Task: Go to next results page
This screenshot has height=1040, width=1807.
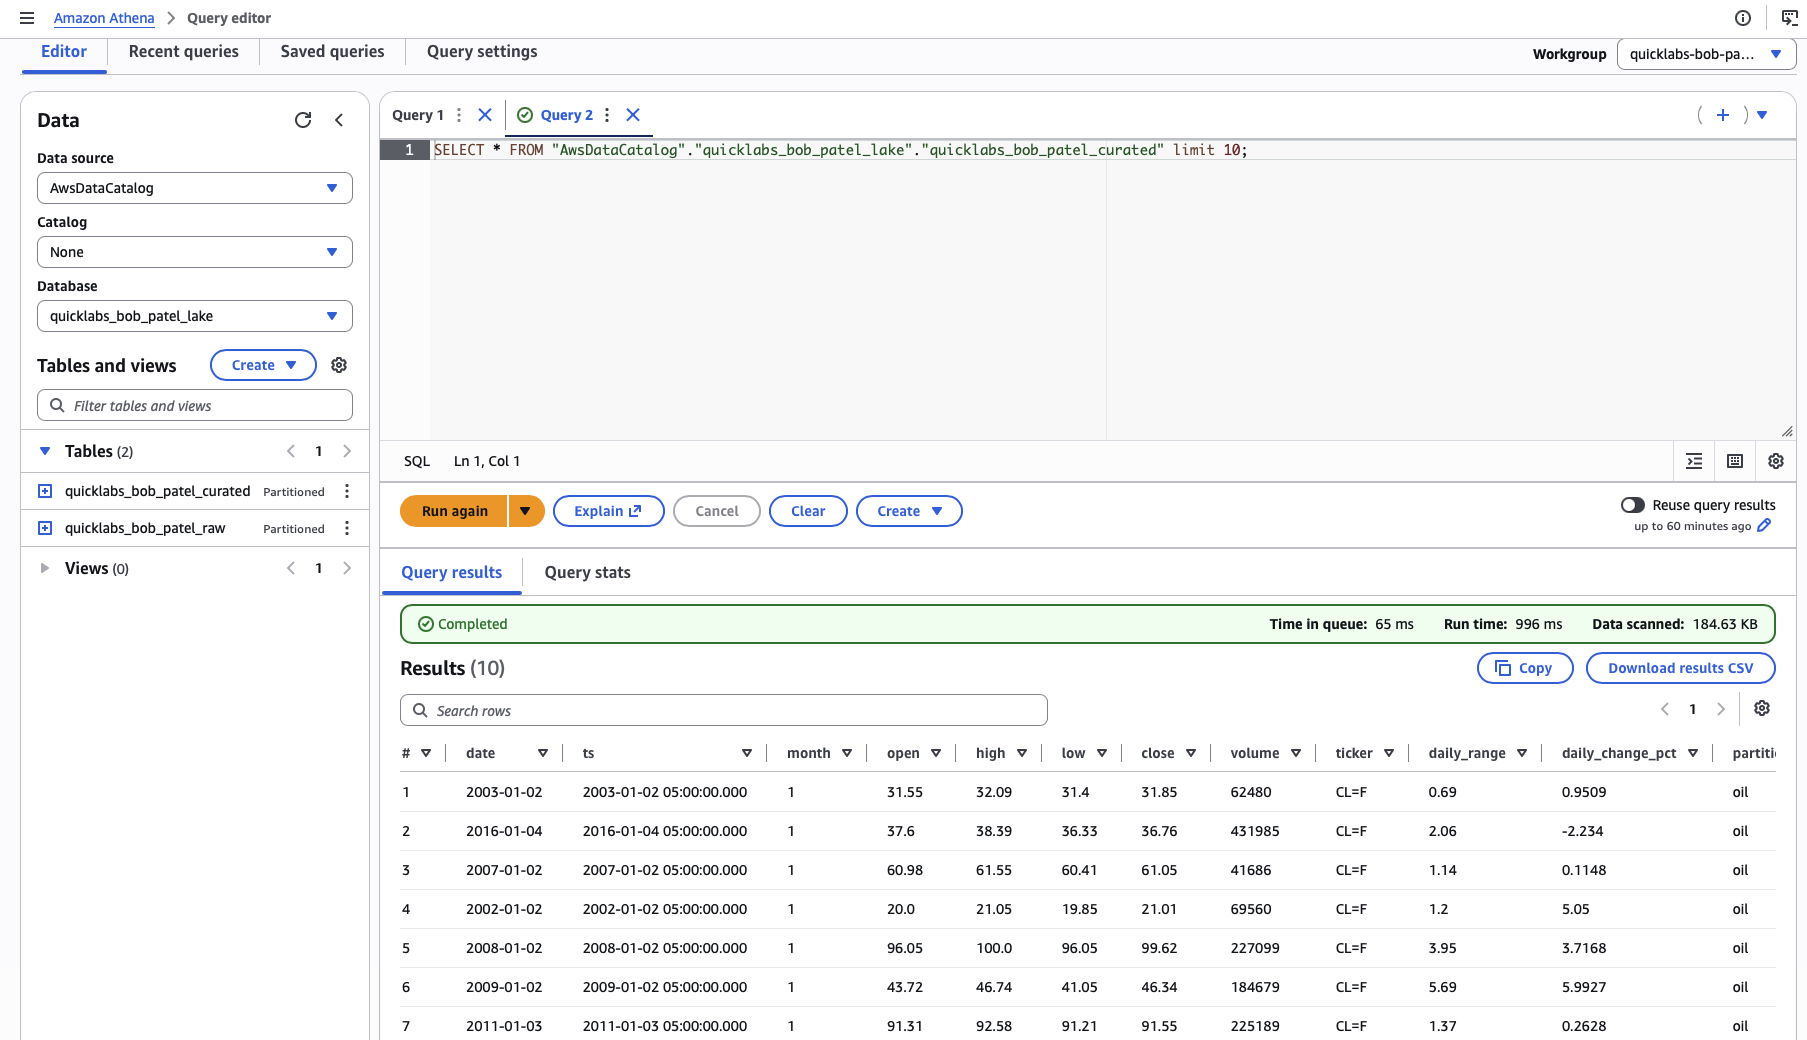Action: point(1721,709)
